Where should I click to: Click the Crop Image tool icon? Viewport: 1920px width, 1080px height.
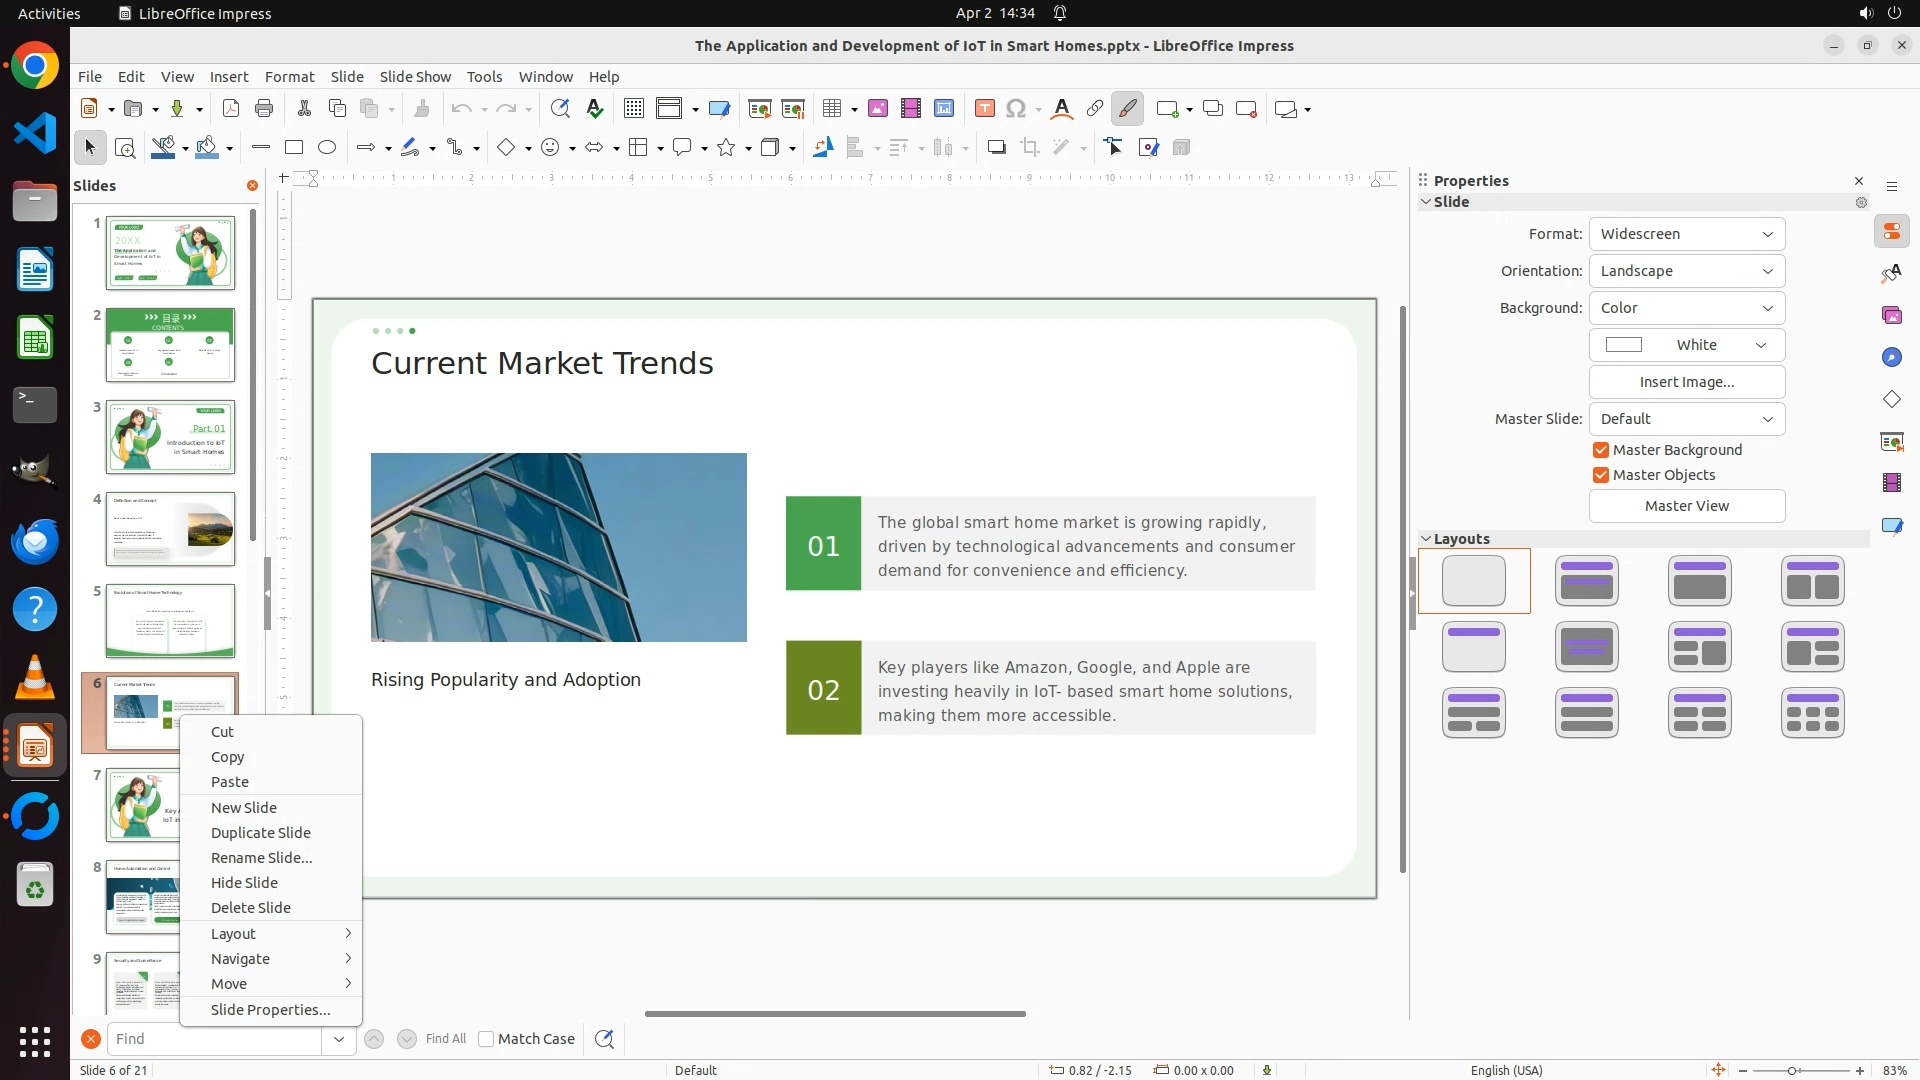1029,148
